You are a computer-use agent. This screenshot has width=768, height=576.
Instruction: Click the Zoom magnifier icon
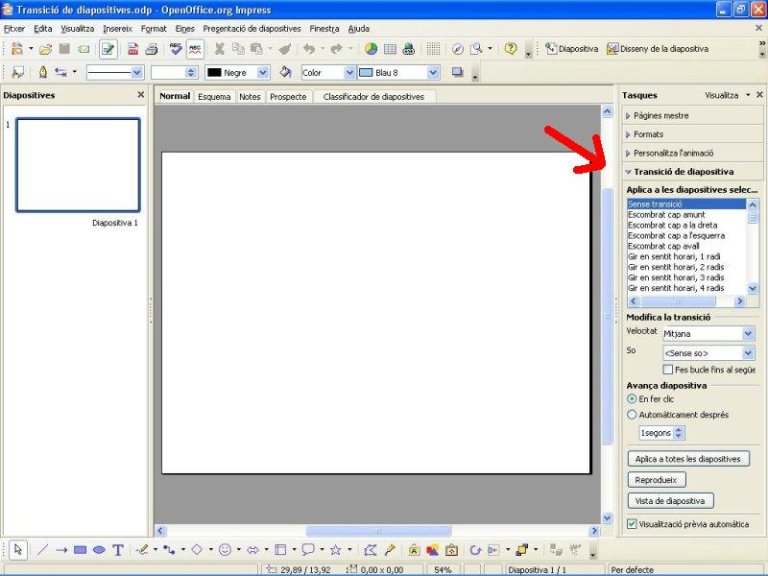tap(476, 48)
